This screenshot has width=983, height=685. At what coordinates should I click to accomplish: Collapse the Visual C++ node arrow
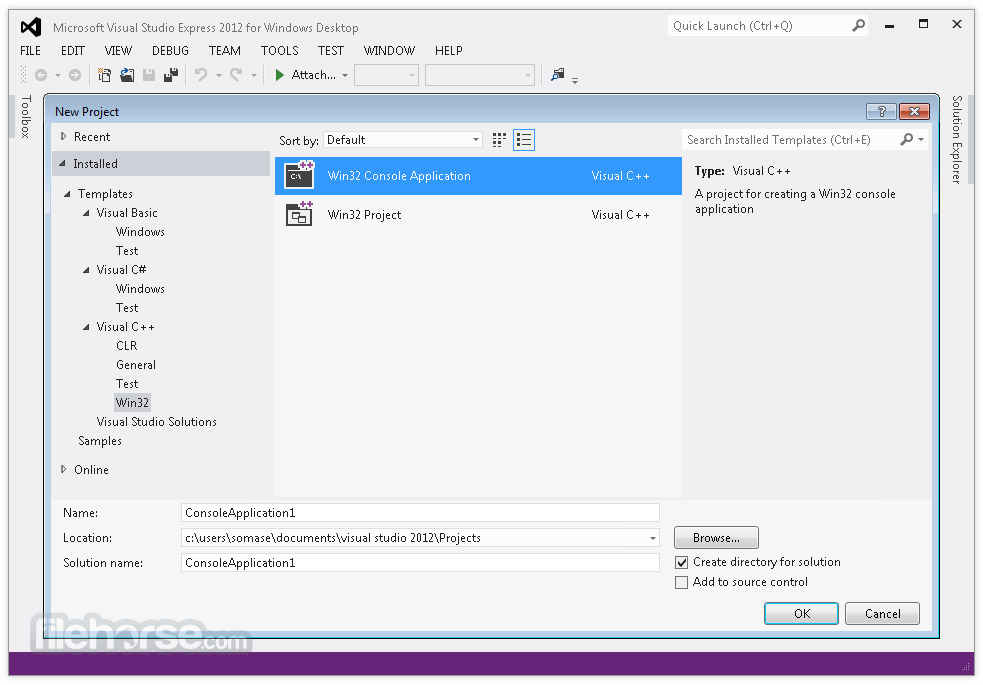[x=86, y=327]
